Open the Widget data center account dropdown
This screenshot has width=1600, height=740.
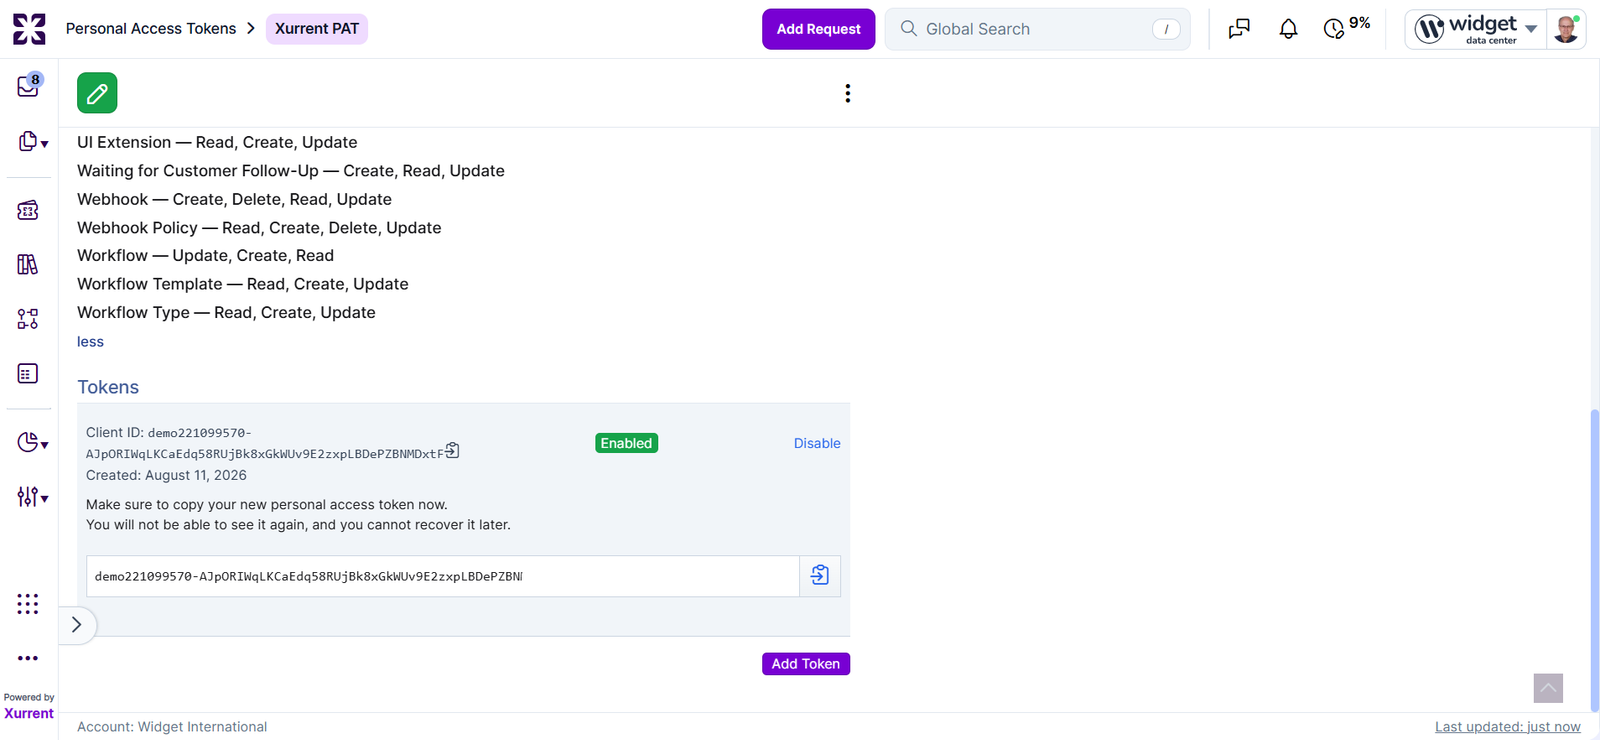pos(1476,29)
